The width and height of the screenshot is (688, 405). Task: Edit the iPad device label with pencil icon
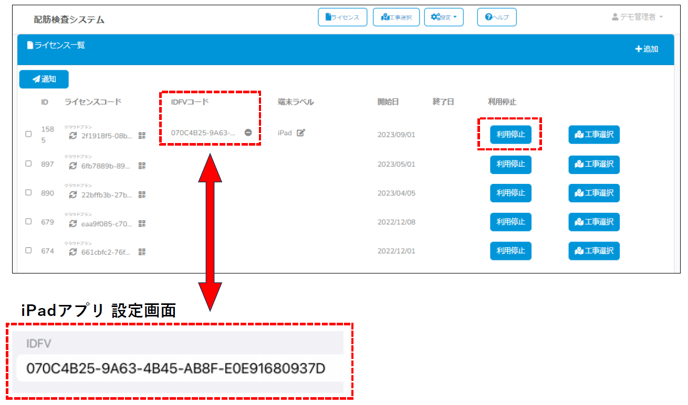point(300,132)
